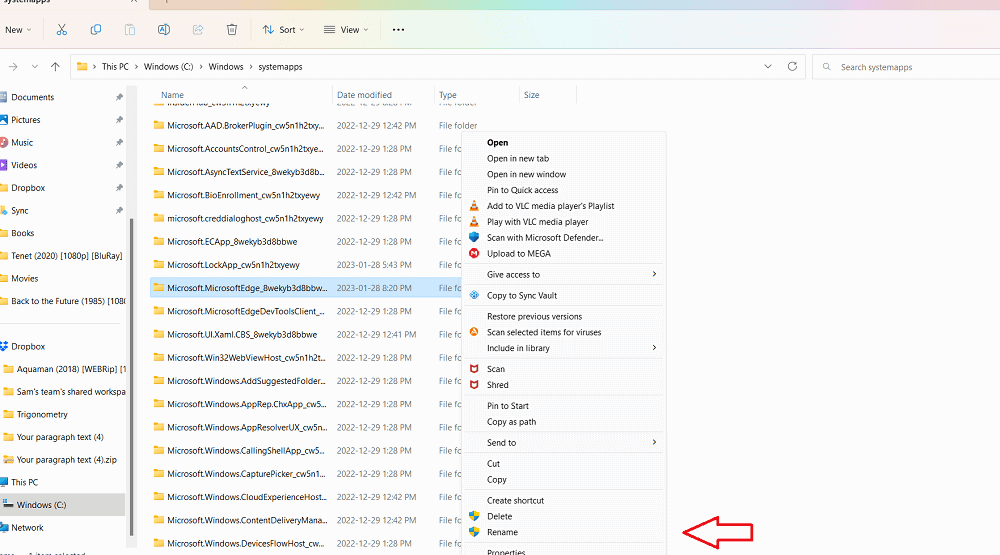Image resolution: width=1000 pixels, height=555 pixels.
Task: Select Network in the sidebar
Action: pyautogui.click(x=27, y=528)
